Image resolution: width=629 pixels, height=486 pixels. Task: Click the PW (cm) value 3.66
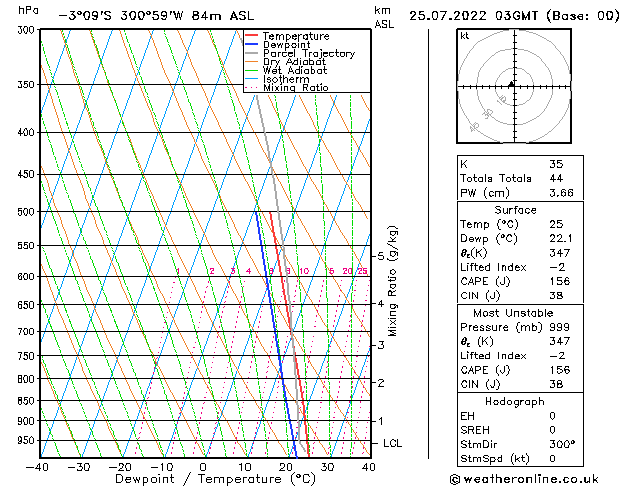pos(561,193)
